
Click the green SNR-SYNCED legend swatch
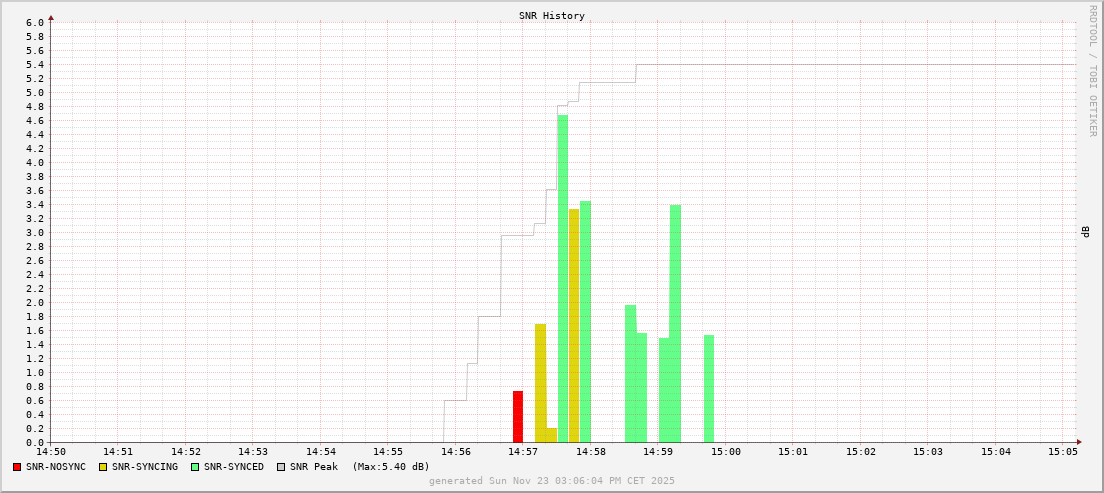[x=194, y=467]
